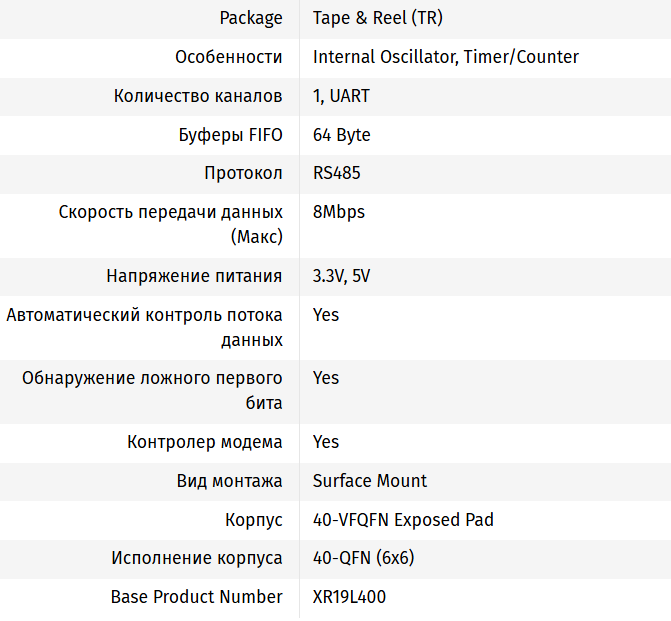
Task: Click Напряжение питания label
Action: 194,276
